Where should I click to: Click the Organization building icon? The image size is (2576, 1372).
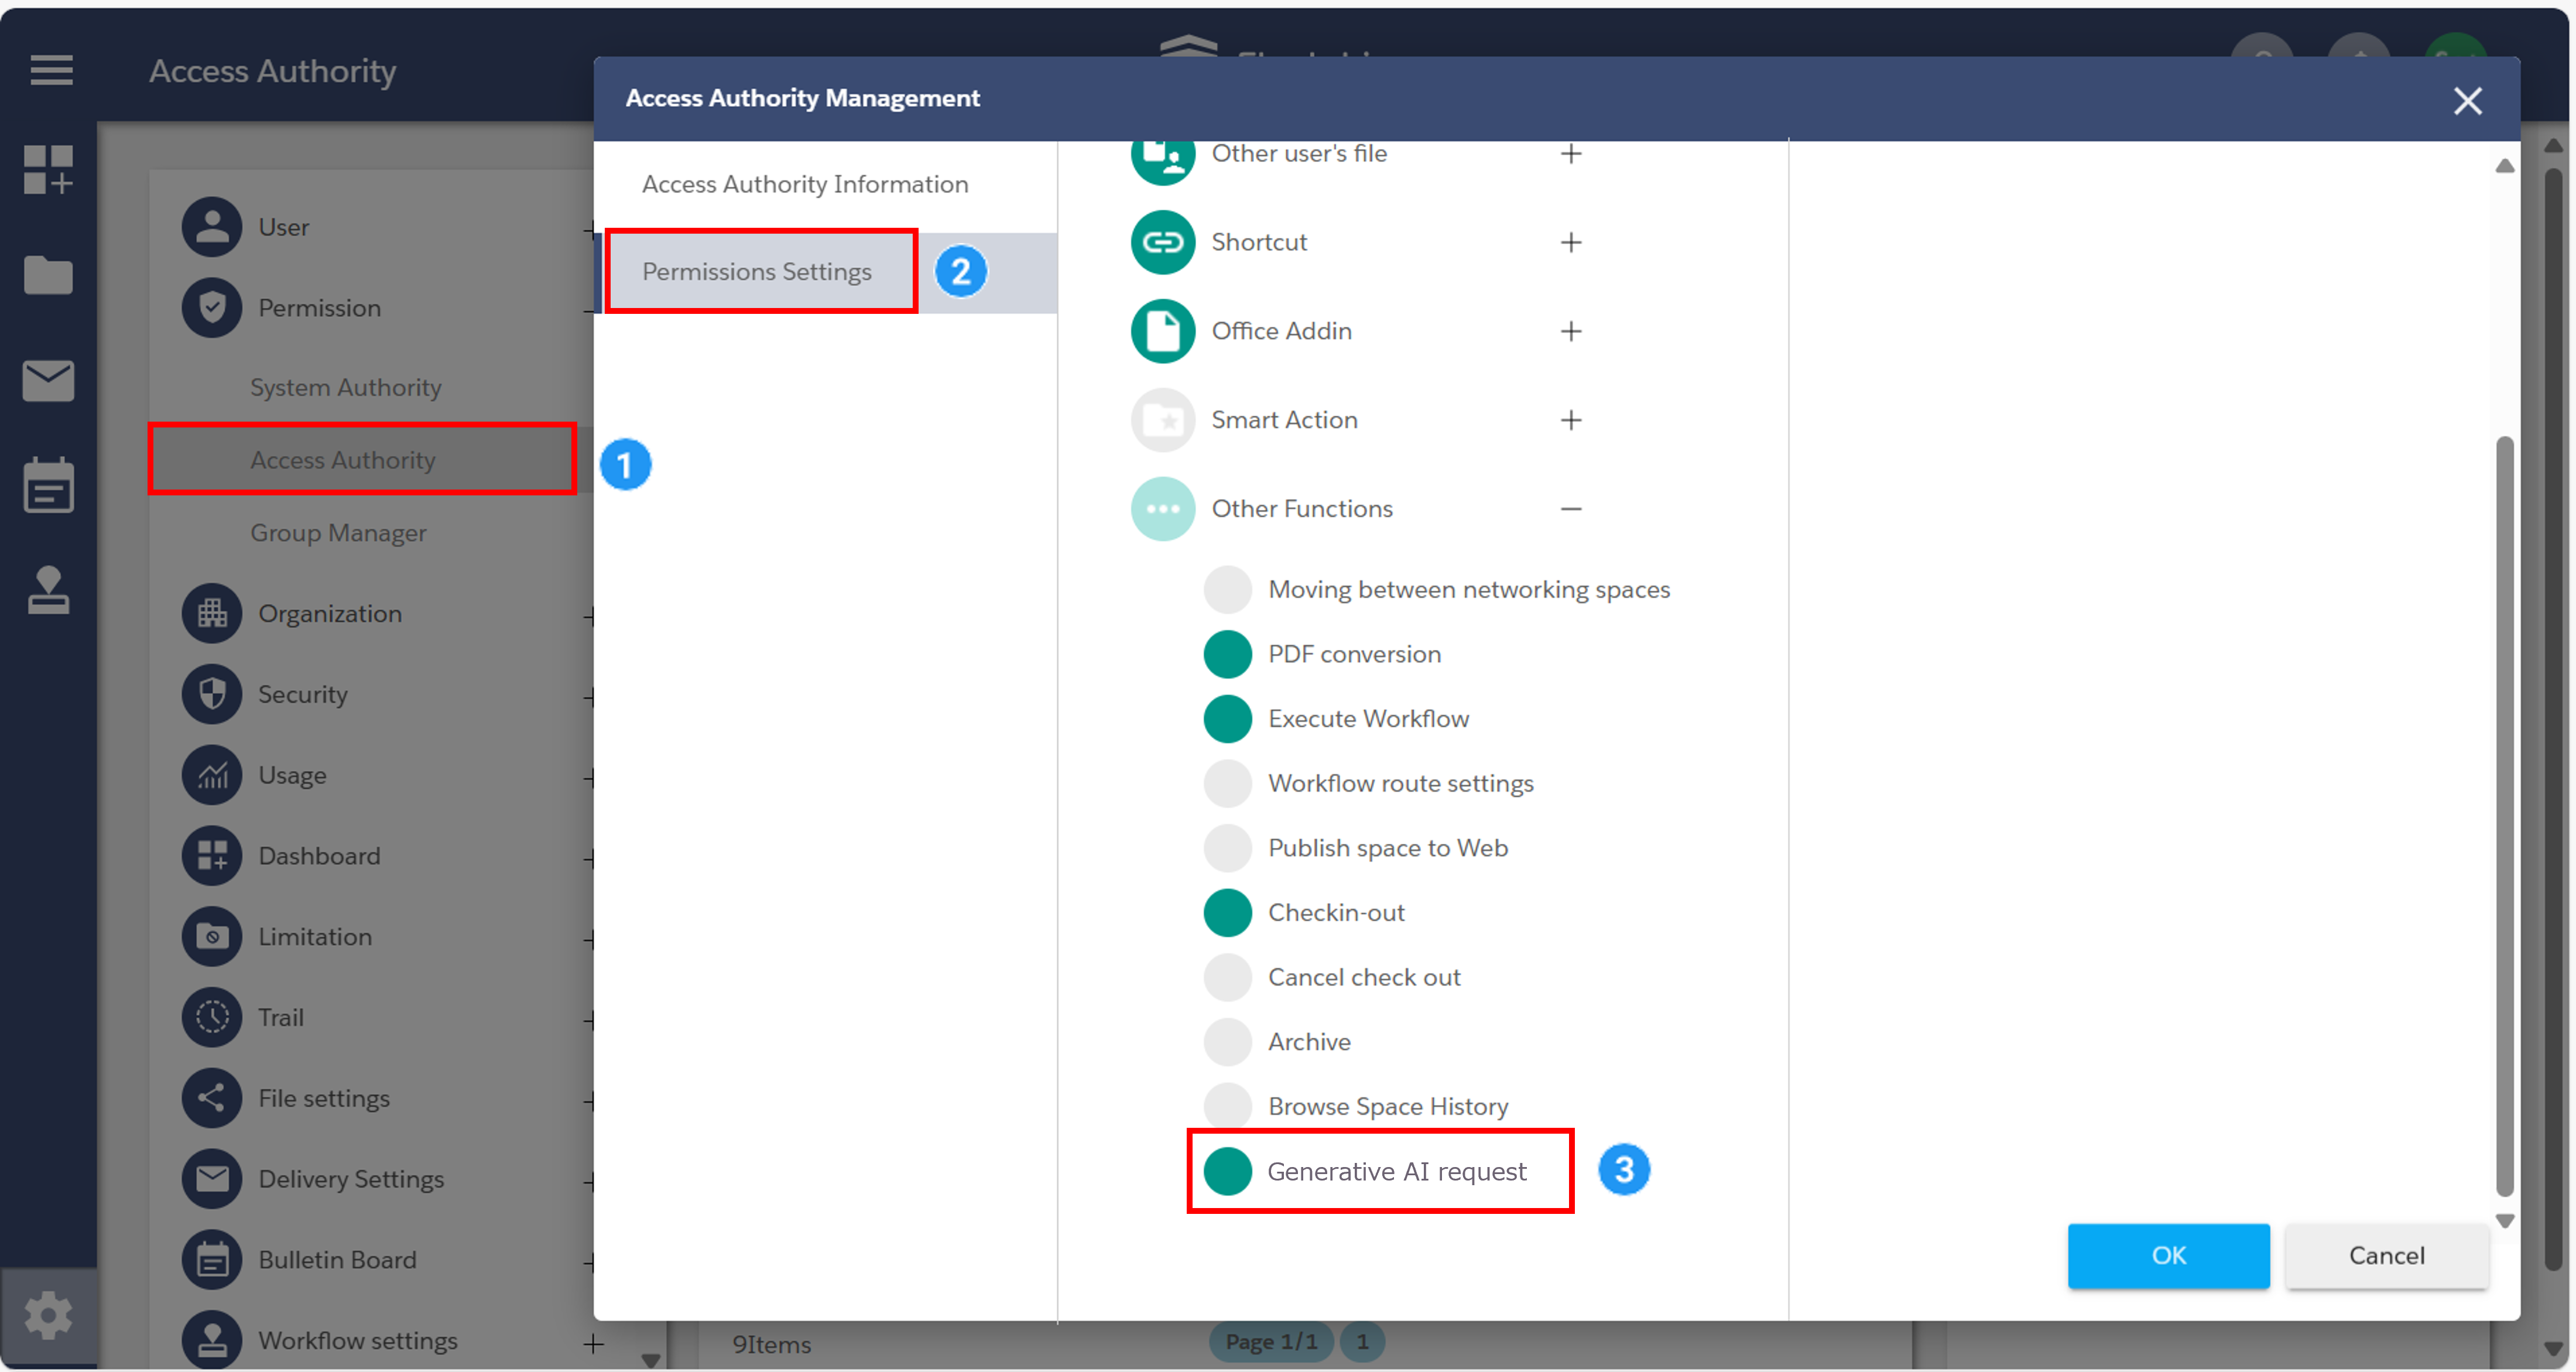(x=212, y=613)
